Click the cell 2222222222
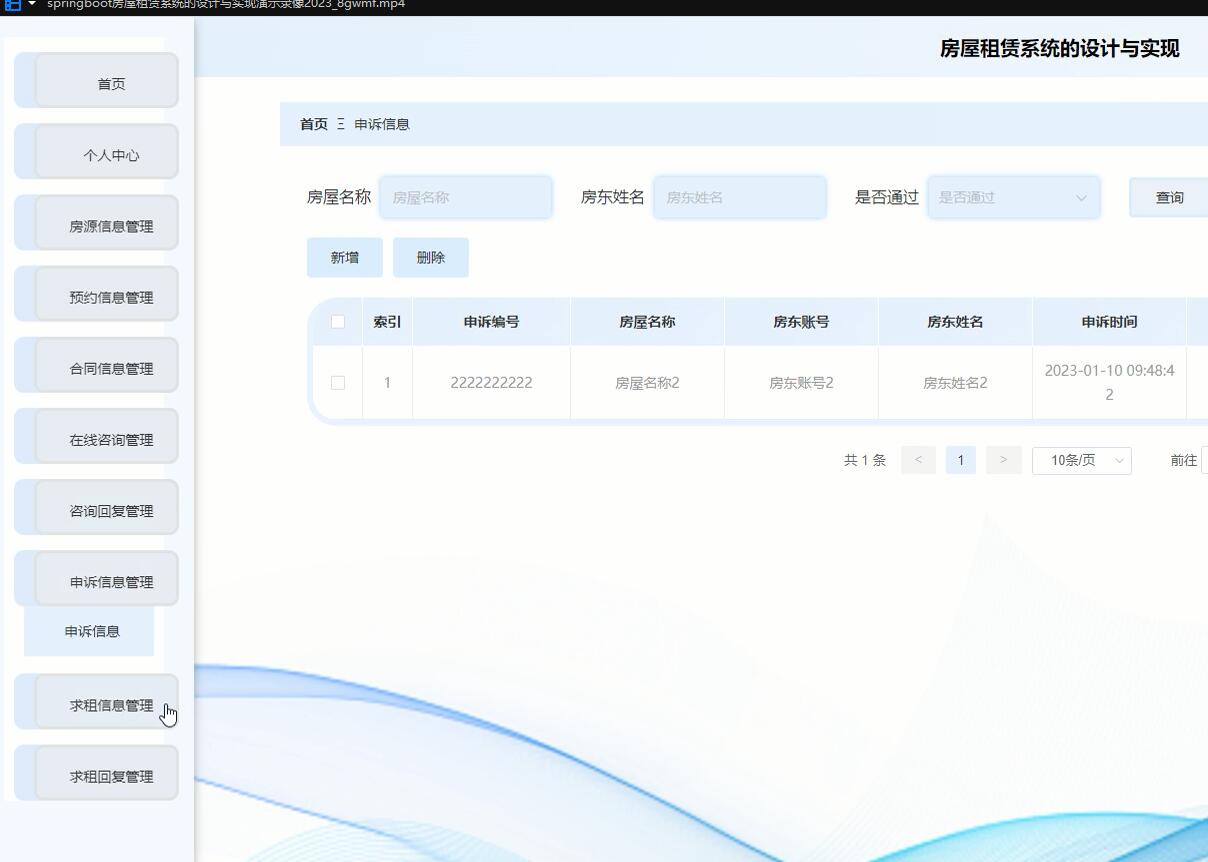Viewport: 1208px width, 862px height. pyautogui.click(x=491, y=383)
